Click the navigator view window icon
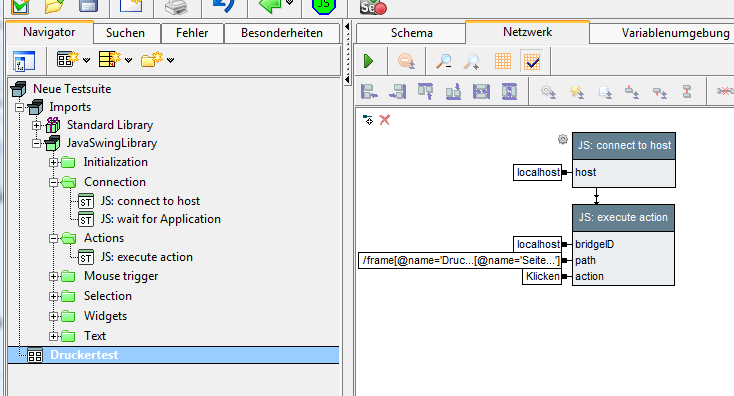 [24, 61]
